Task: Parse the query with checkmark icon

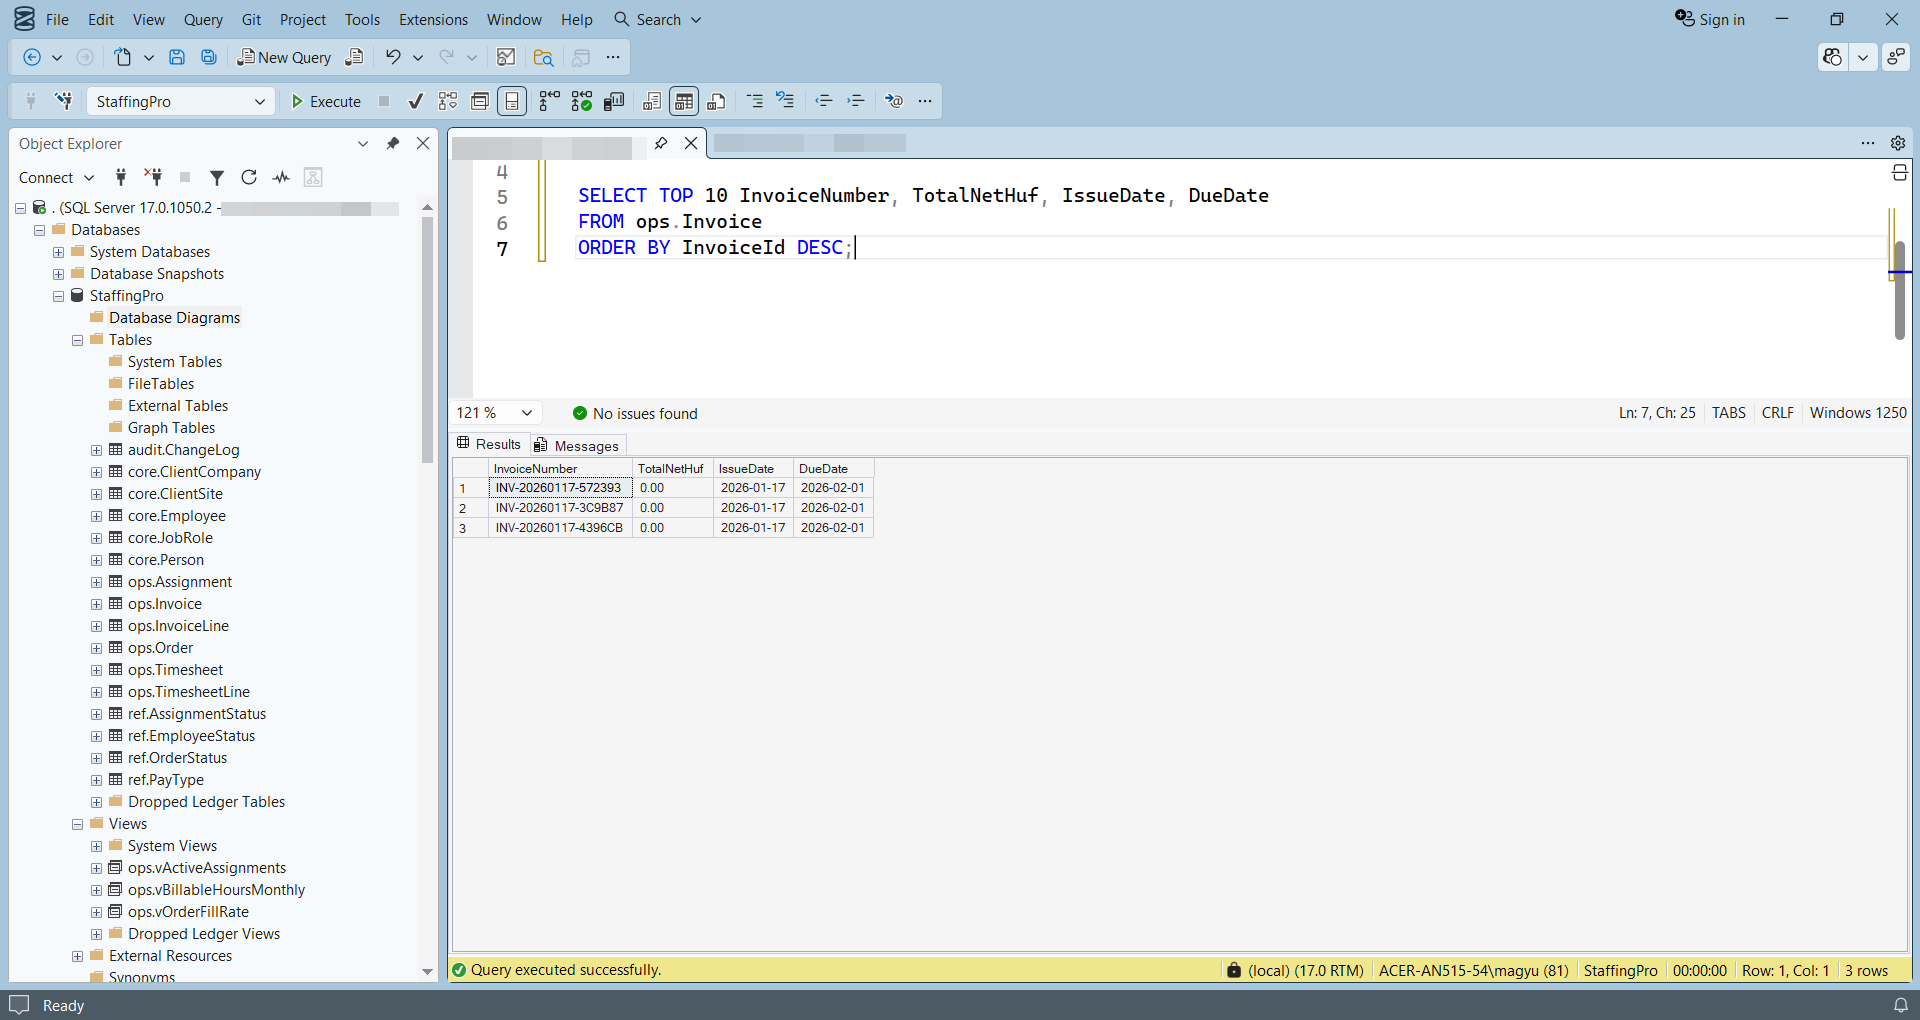Action: 416,101
